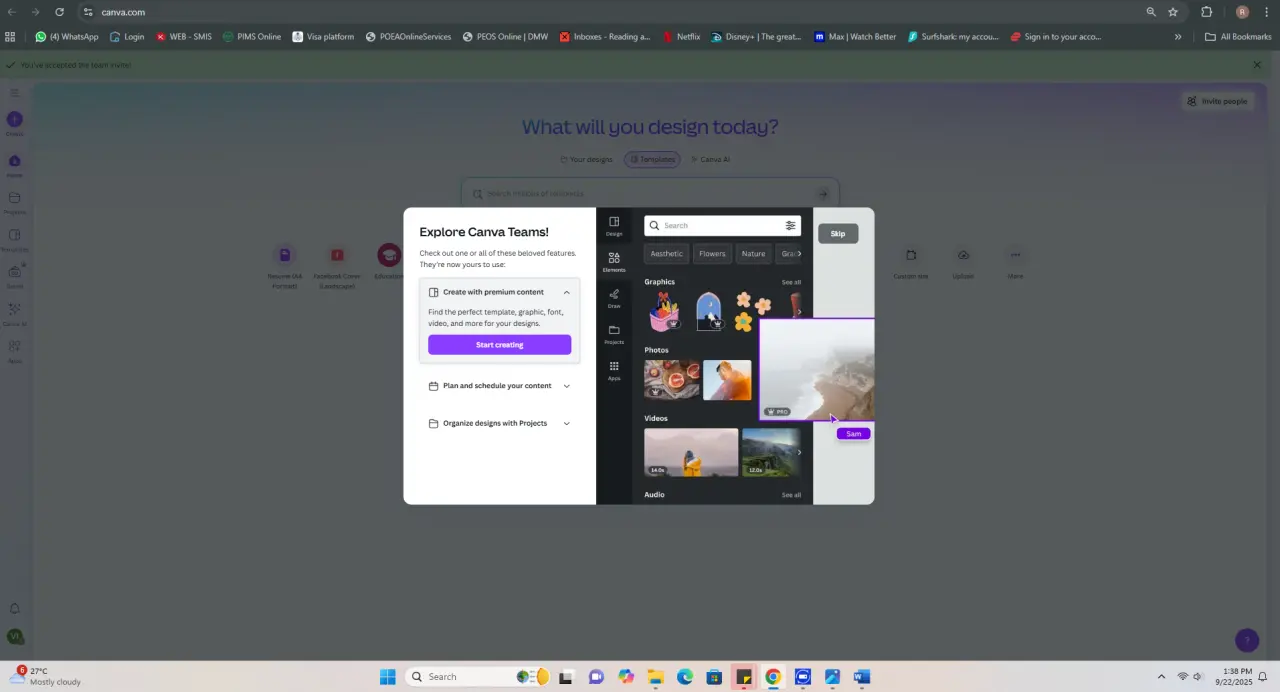Open the notifications bell in Canva sidebar
Image resolution: width=1280 pixels, height=692 pixels.
coord(14,608)
